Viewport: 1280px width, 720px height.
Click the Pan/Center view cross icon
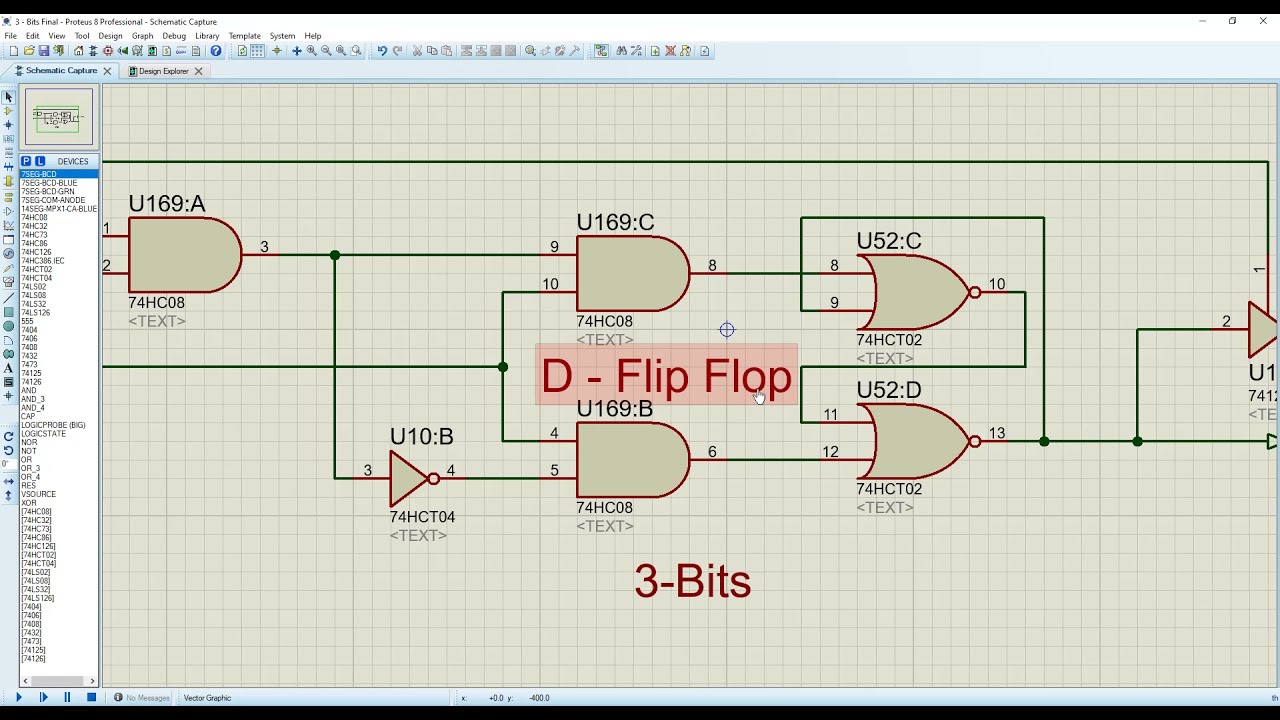296,51
